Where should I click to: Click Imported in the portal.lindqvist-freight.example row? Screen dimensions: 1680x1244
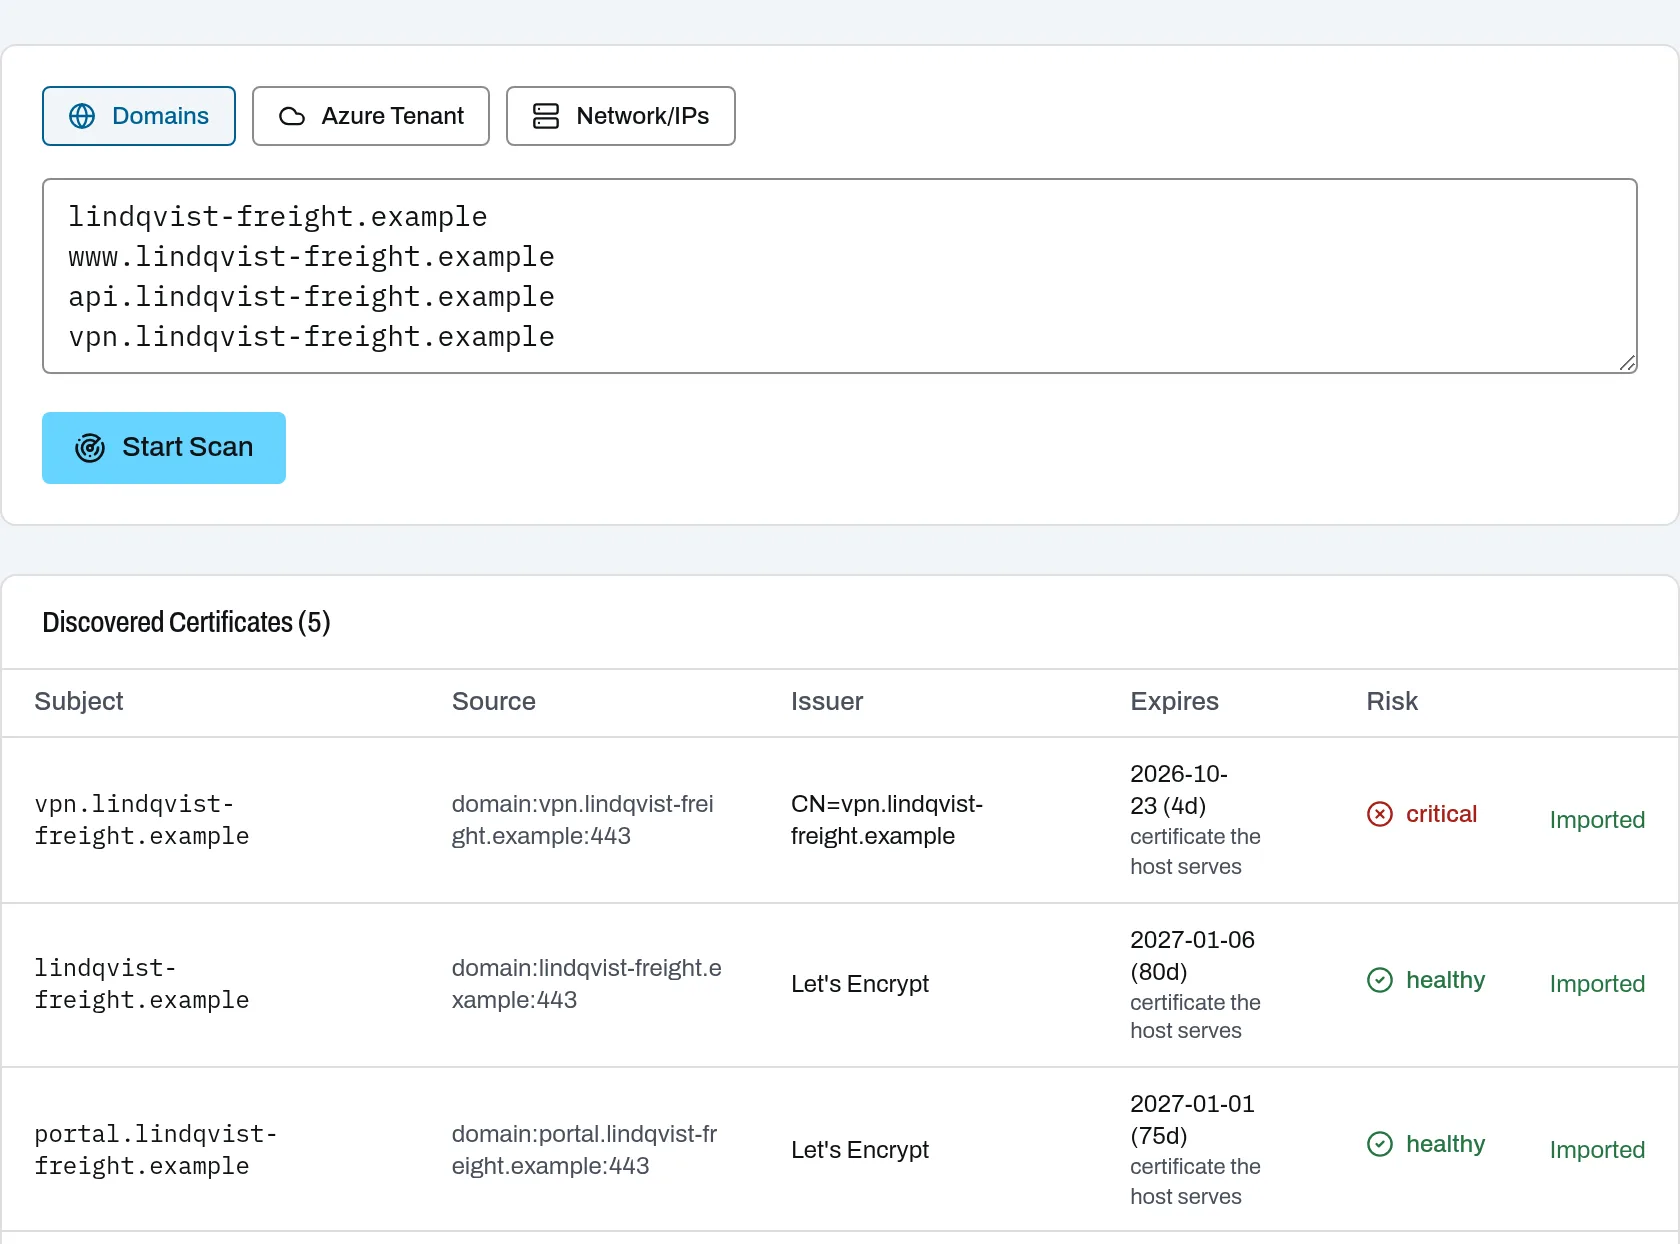coord(1597,1150)
